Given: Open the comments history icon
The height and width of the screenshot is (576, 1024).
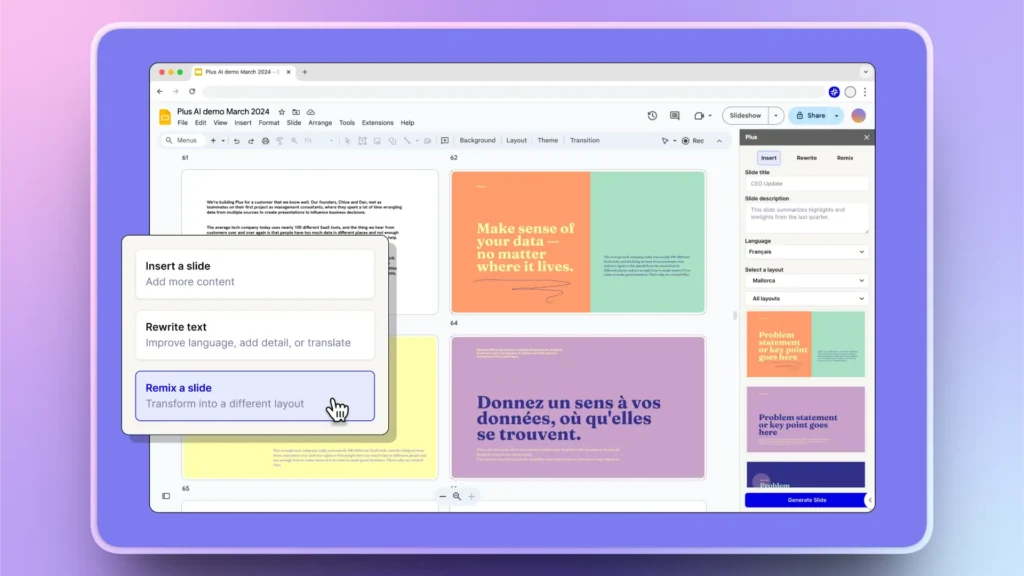Looking at the screenshot, I should (x=675, y=116).
